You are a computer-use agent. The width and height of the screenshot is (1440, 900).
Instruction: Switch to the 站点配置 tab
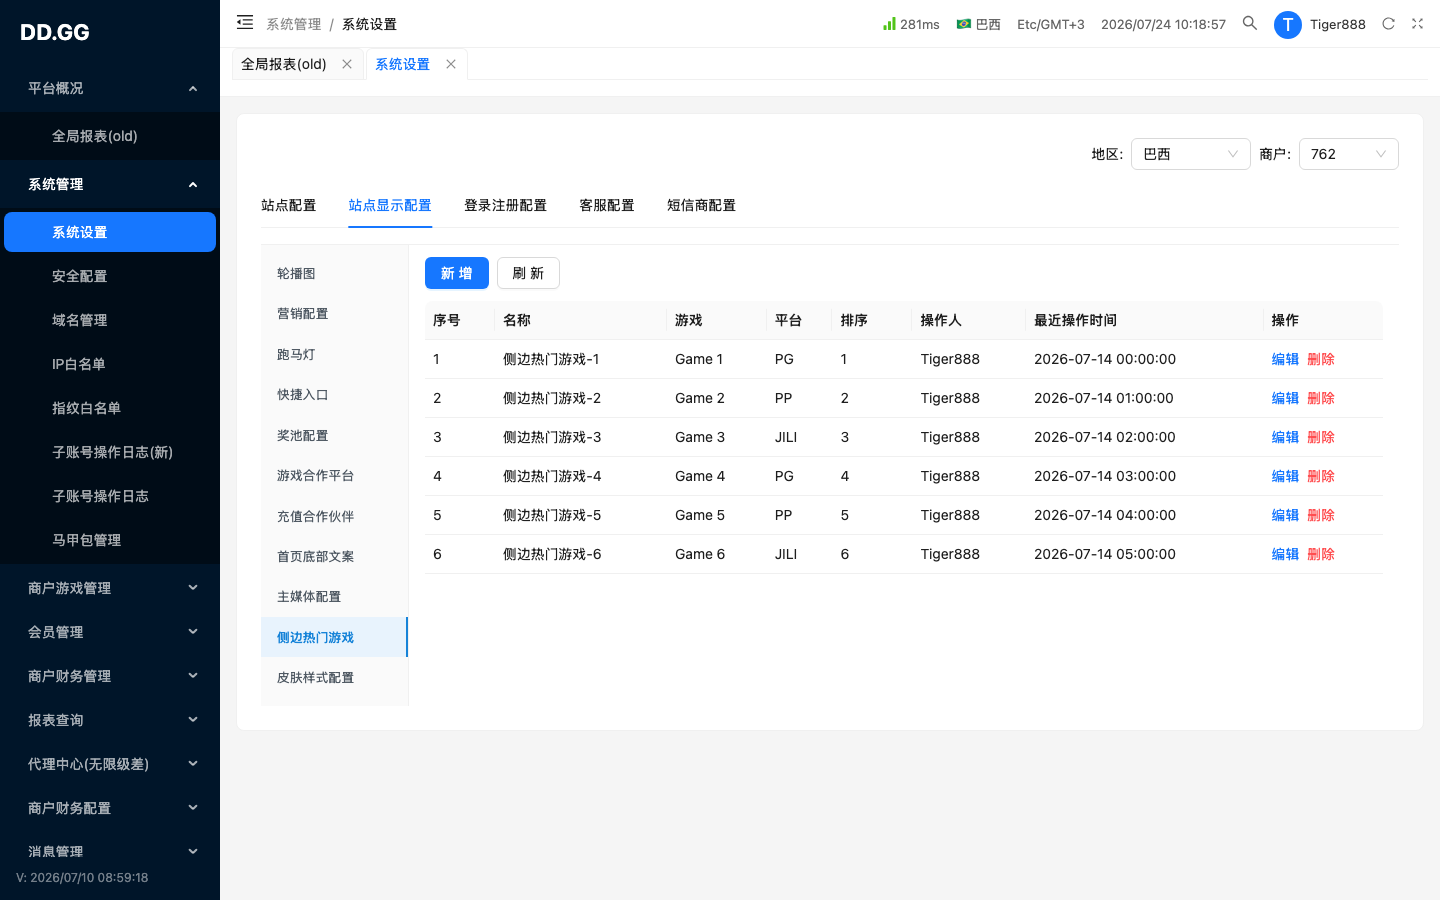tap(288, 205)
